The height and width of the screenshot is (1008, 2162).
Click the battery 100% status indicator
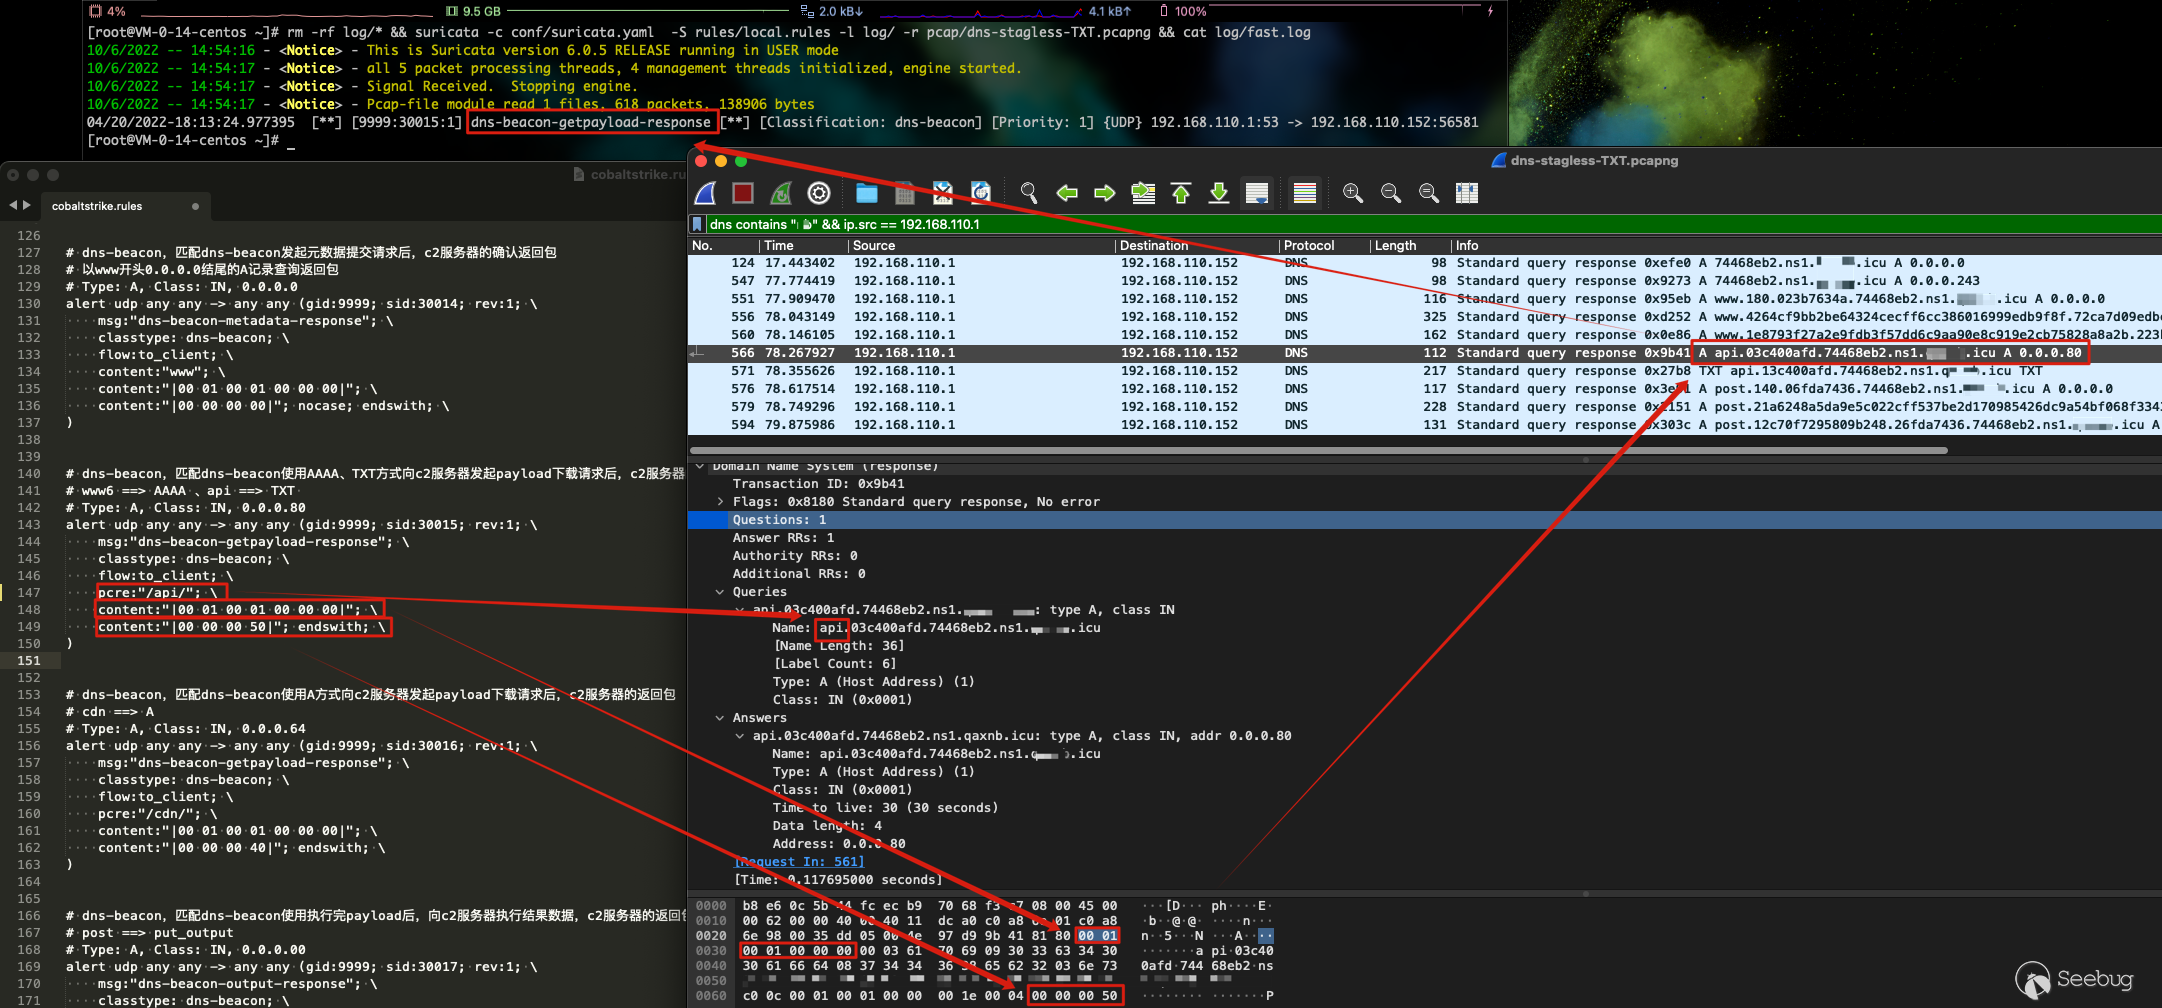(x=1182, y=11)
